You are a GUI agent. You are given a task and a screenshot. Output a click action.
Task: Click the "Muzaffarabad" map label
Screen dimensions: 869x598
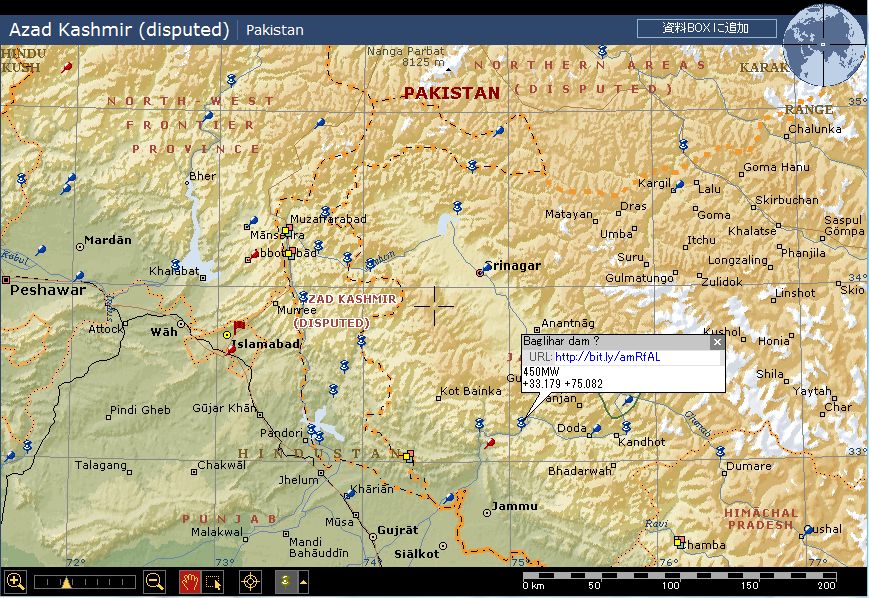coord(328,219)
